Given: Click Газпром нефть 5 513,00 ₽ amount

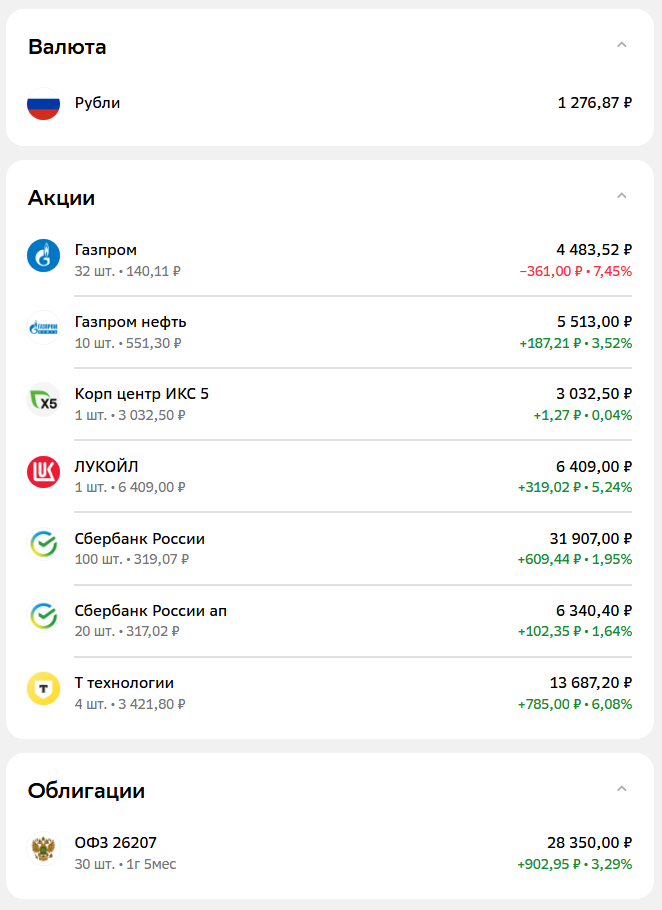Looking at the screenshot, I should [594, 322].
